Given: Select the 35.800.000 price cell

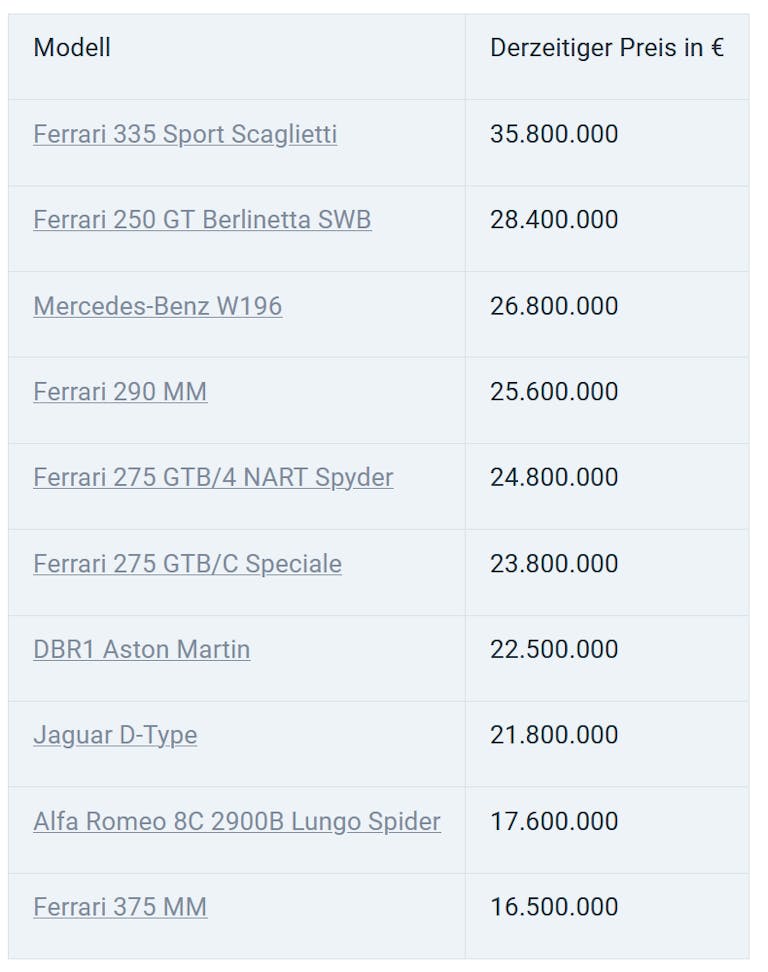Looking at the screenshot, I should tap(554, 134).
